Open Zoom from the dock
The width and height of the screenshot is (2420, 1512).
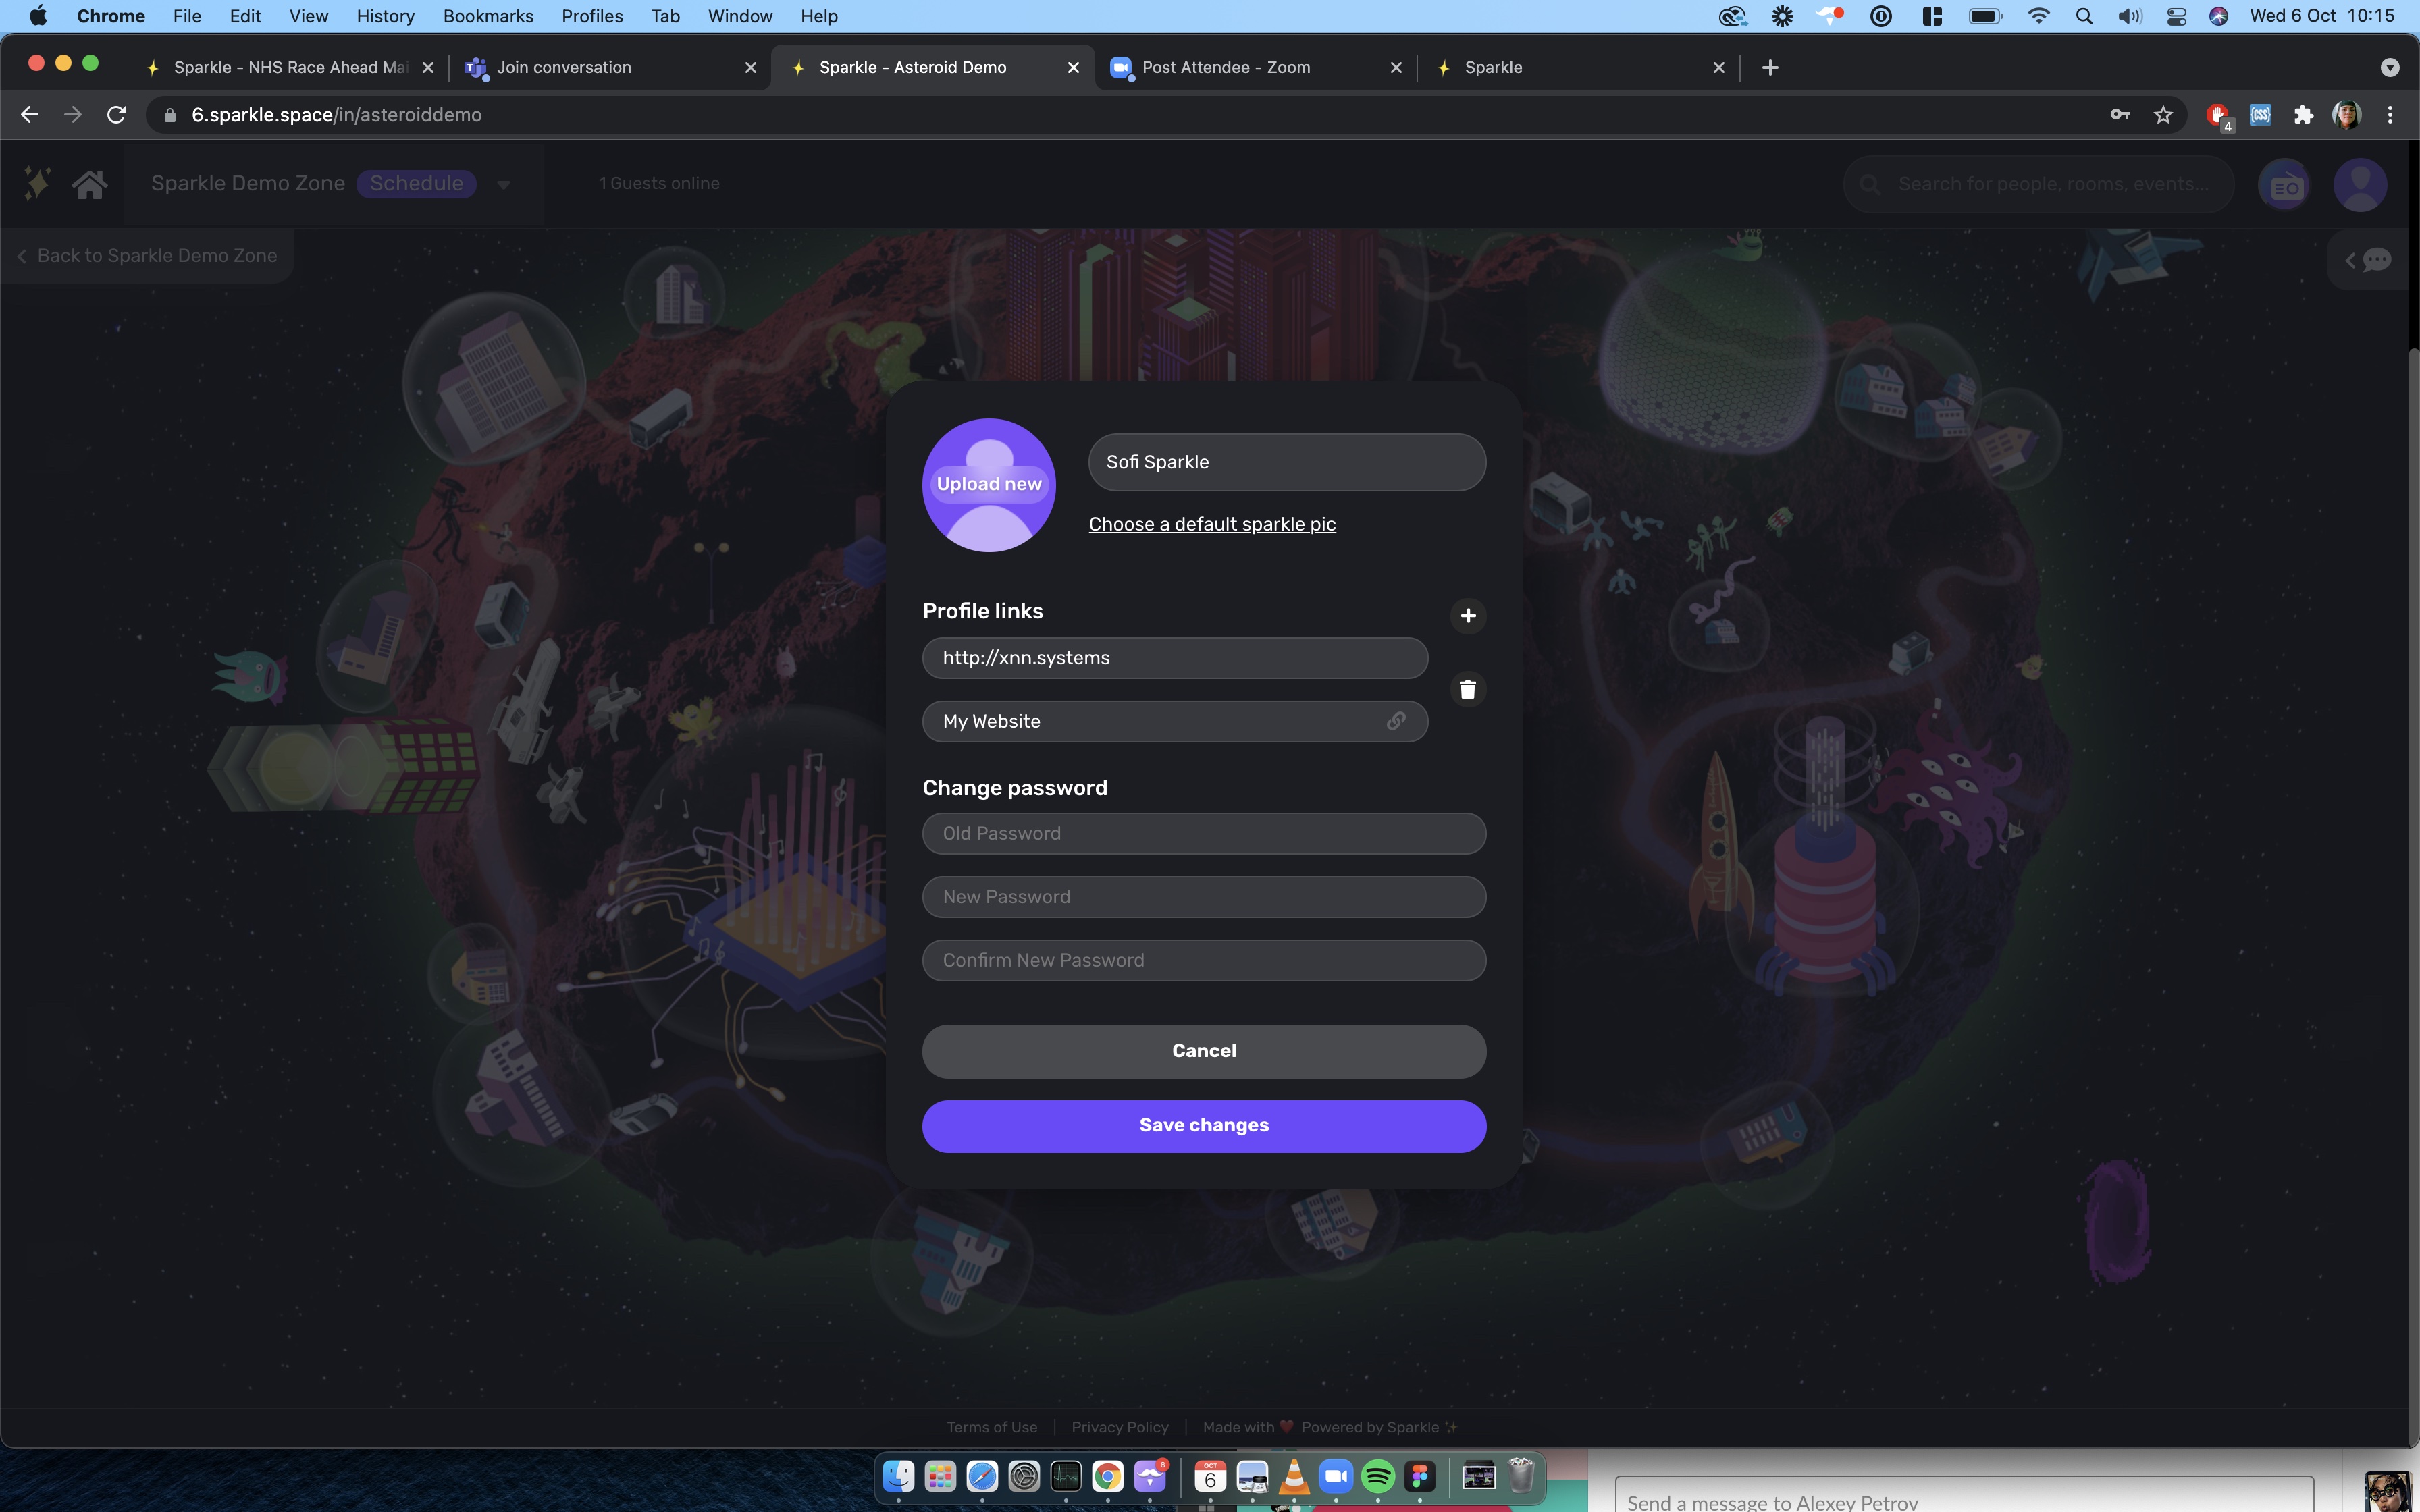(x=1336, y=1476)
